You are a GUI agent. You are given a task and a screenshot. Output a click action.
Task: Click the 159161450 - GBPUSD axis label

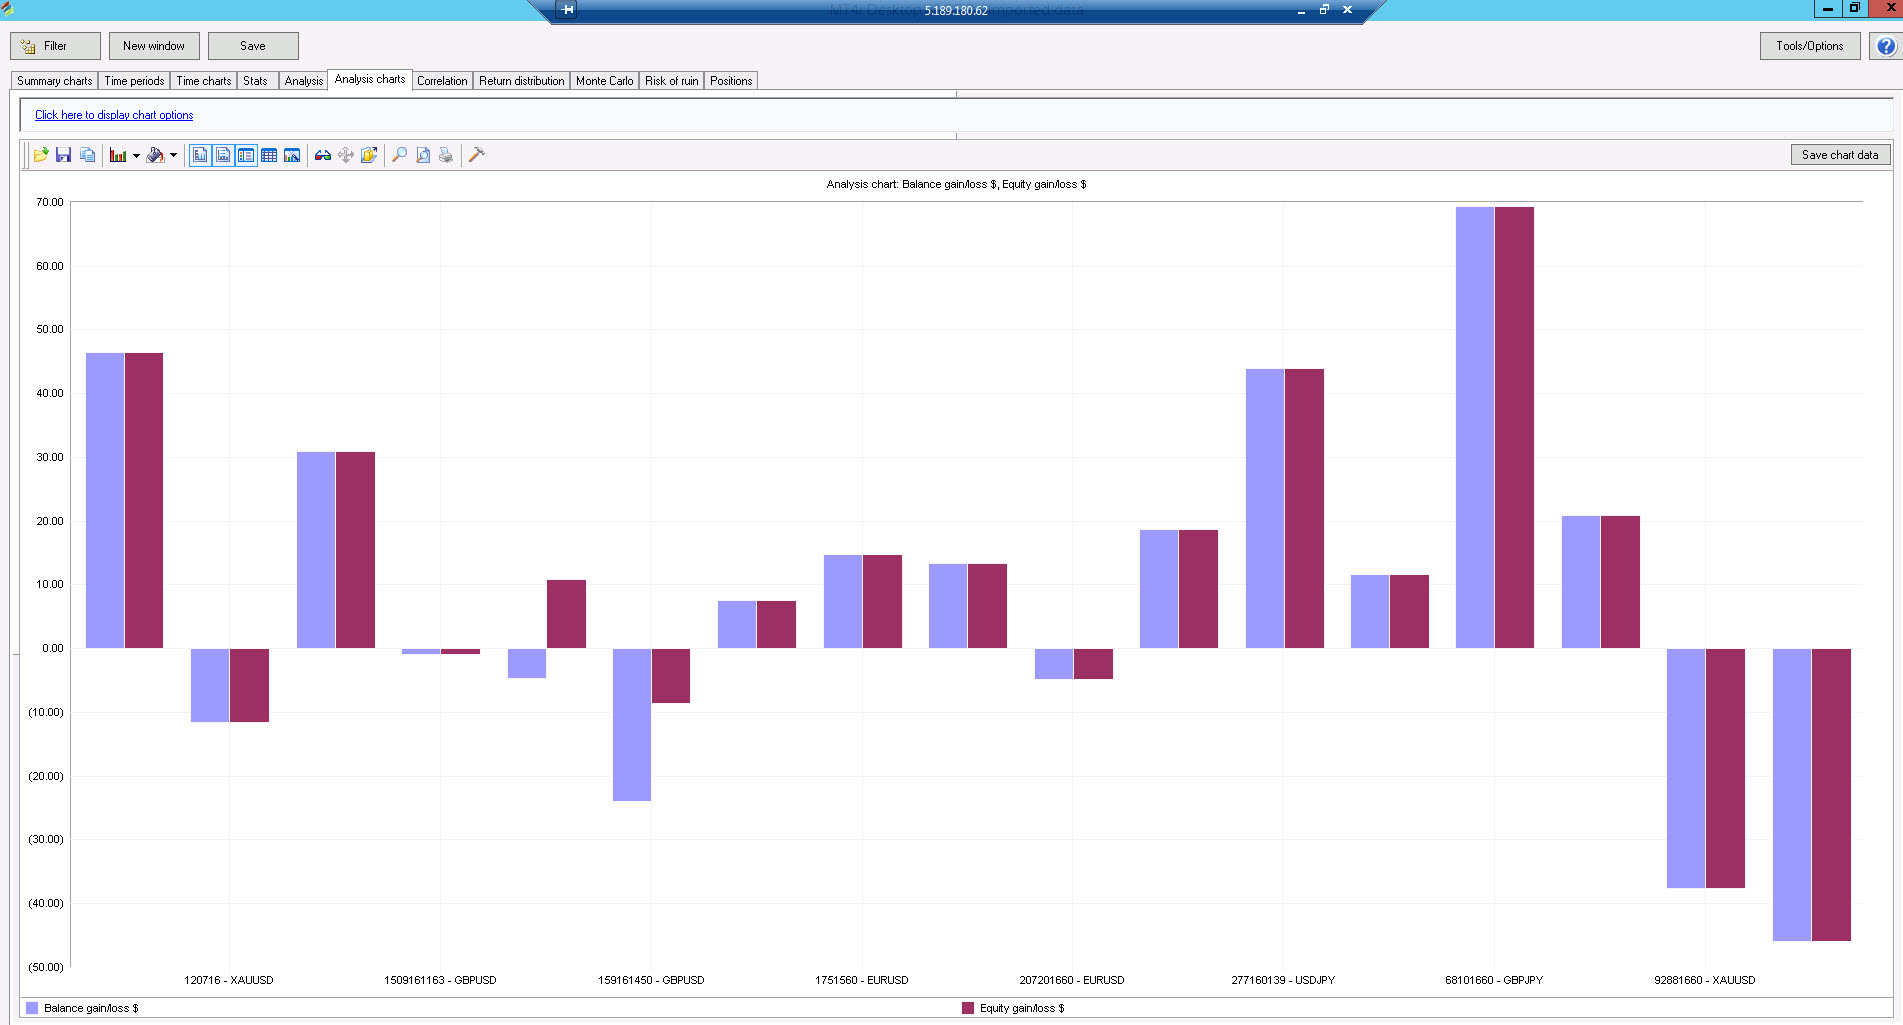651,980
